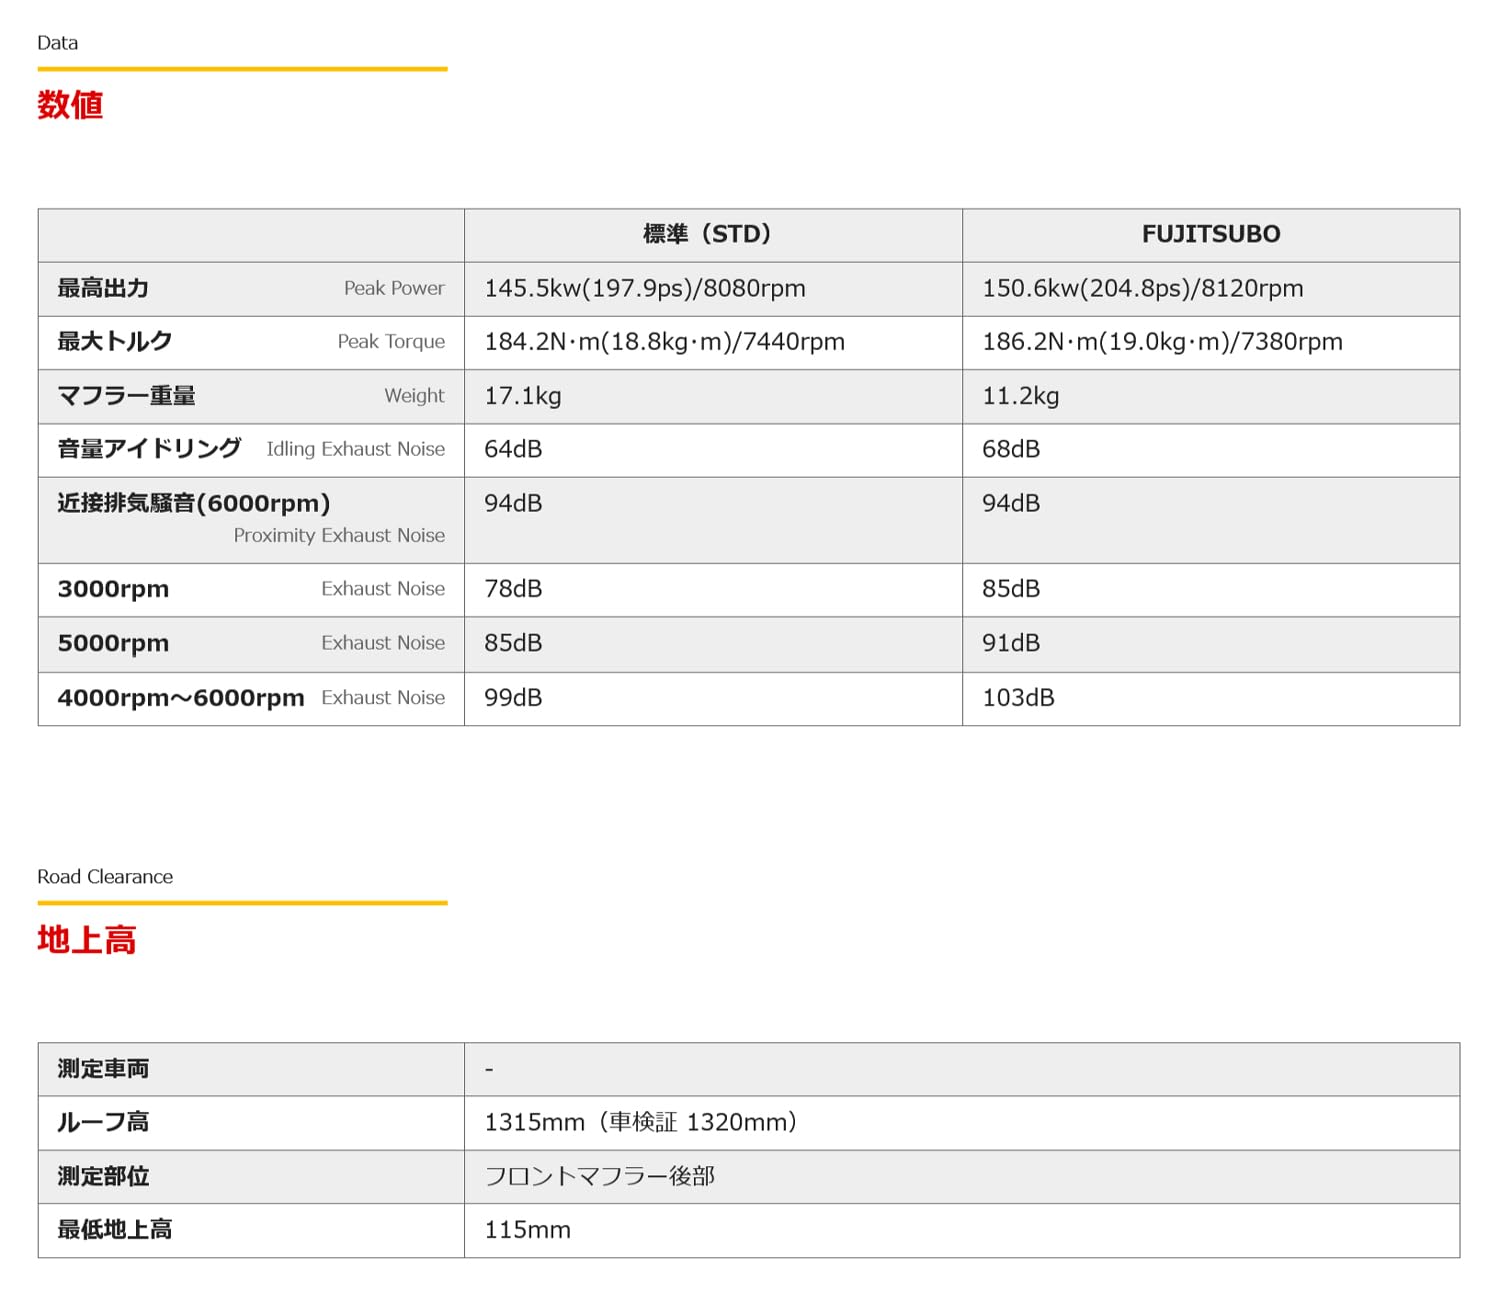Click 'Exhaust Noise' label in the 5000rpm row
The image size is (1500, 1303).
tap(383, 643)
